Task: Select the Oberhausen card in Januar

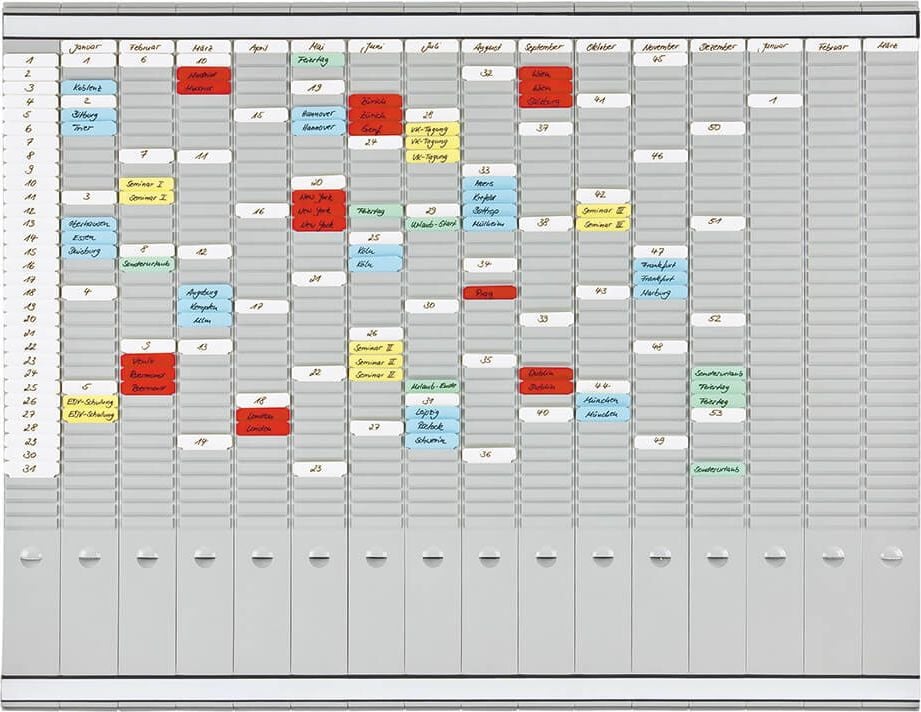Action: pos(89,224)
